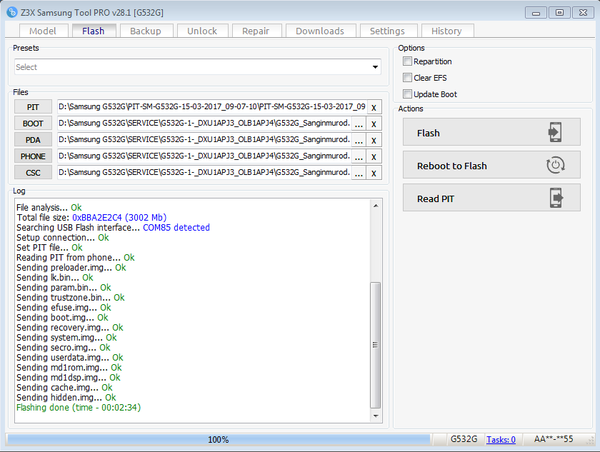
Task: Enable the Repartition checkbox
Action: coord(407,62)
